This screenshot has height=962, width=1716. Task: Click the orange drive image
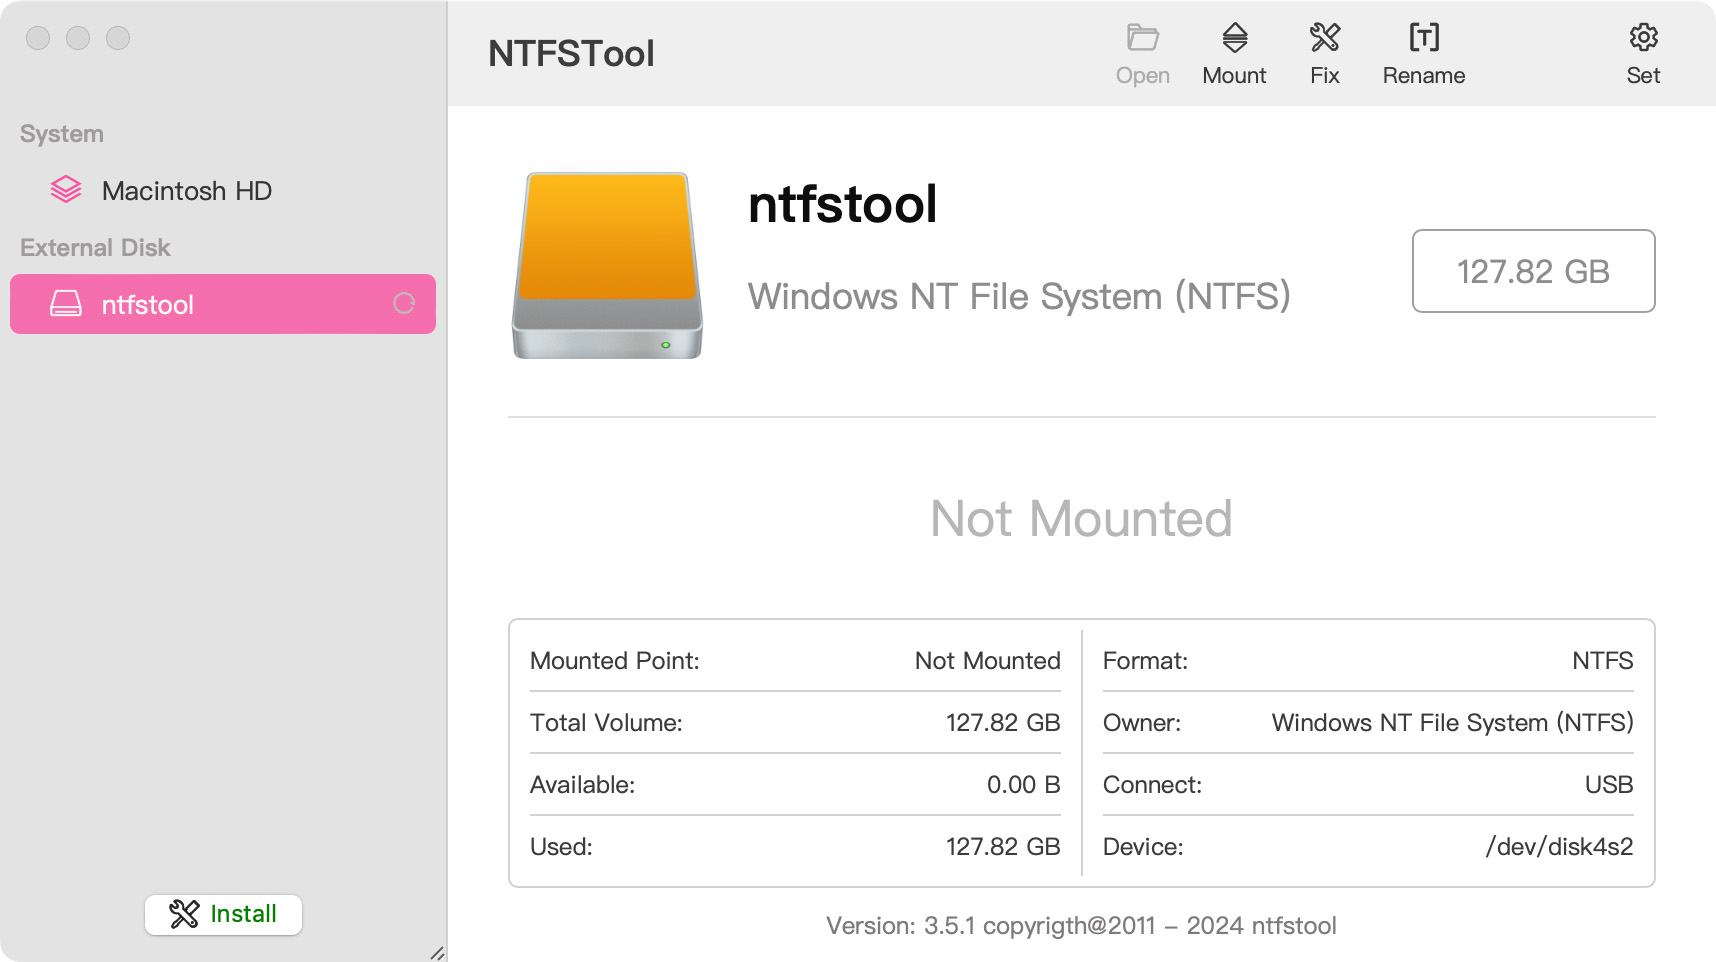click(x=607, y=265)
